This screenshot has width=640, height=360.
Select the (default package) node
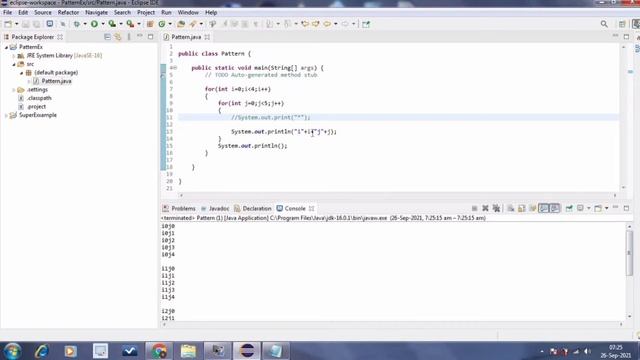(x=56, y=73)
